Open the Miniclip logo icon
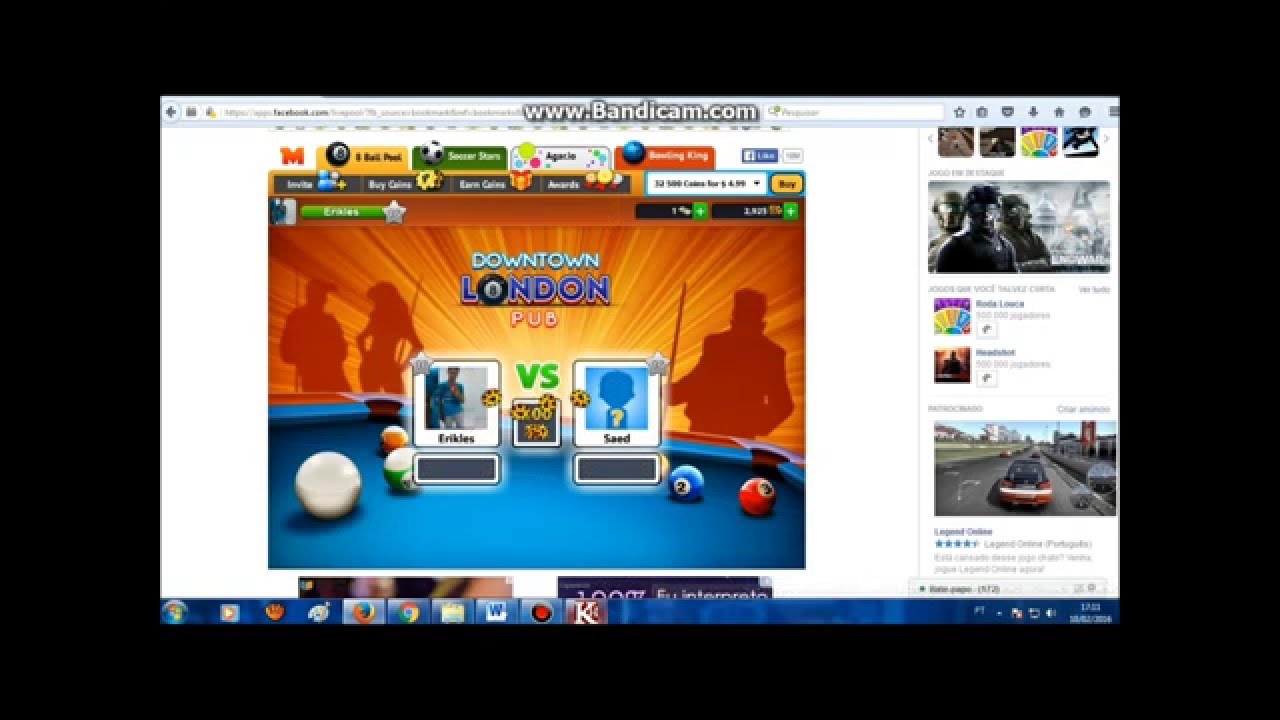The image size is (1280, 720). [x=292, y=156]
